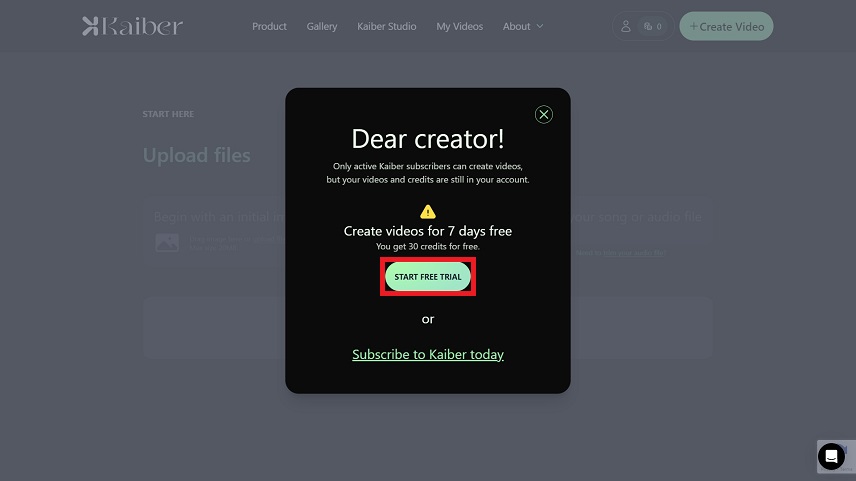Open Kaiber Studio from the navbar
This screenshot has height=481, width=856.
pyautogui.click(x=387, y=26)
